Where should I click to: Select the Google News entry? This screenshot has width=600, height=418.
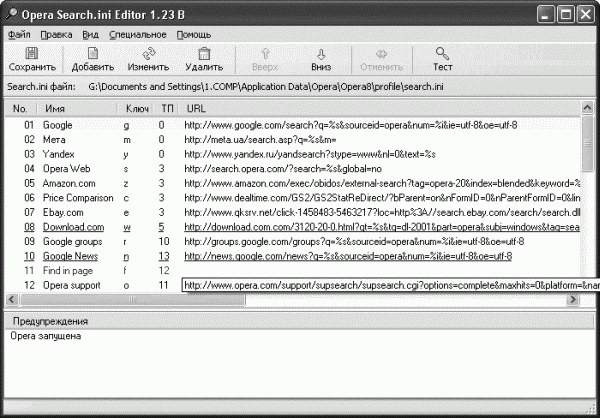click(x=70, y=256)
